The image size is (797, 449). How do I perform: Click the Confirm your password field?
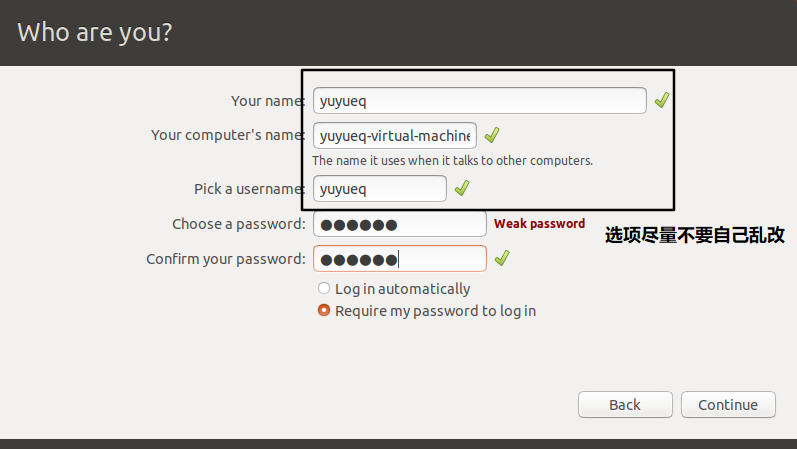(x=400, y=259)
